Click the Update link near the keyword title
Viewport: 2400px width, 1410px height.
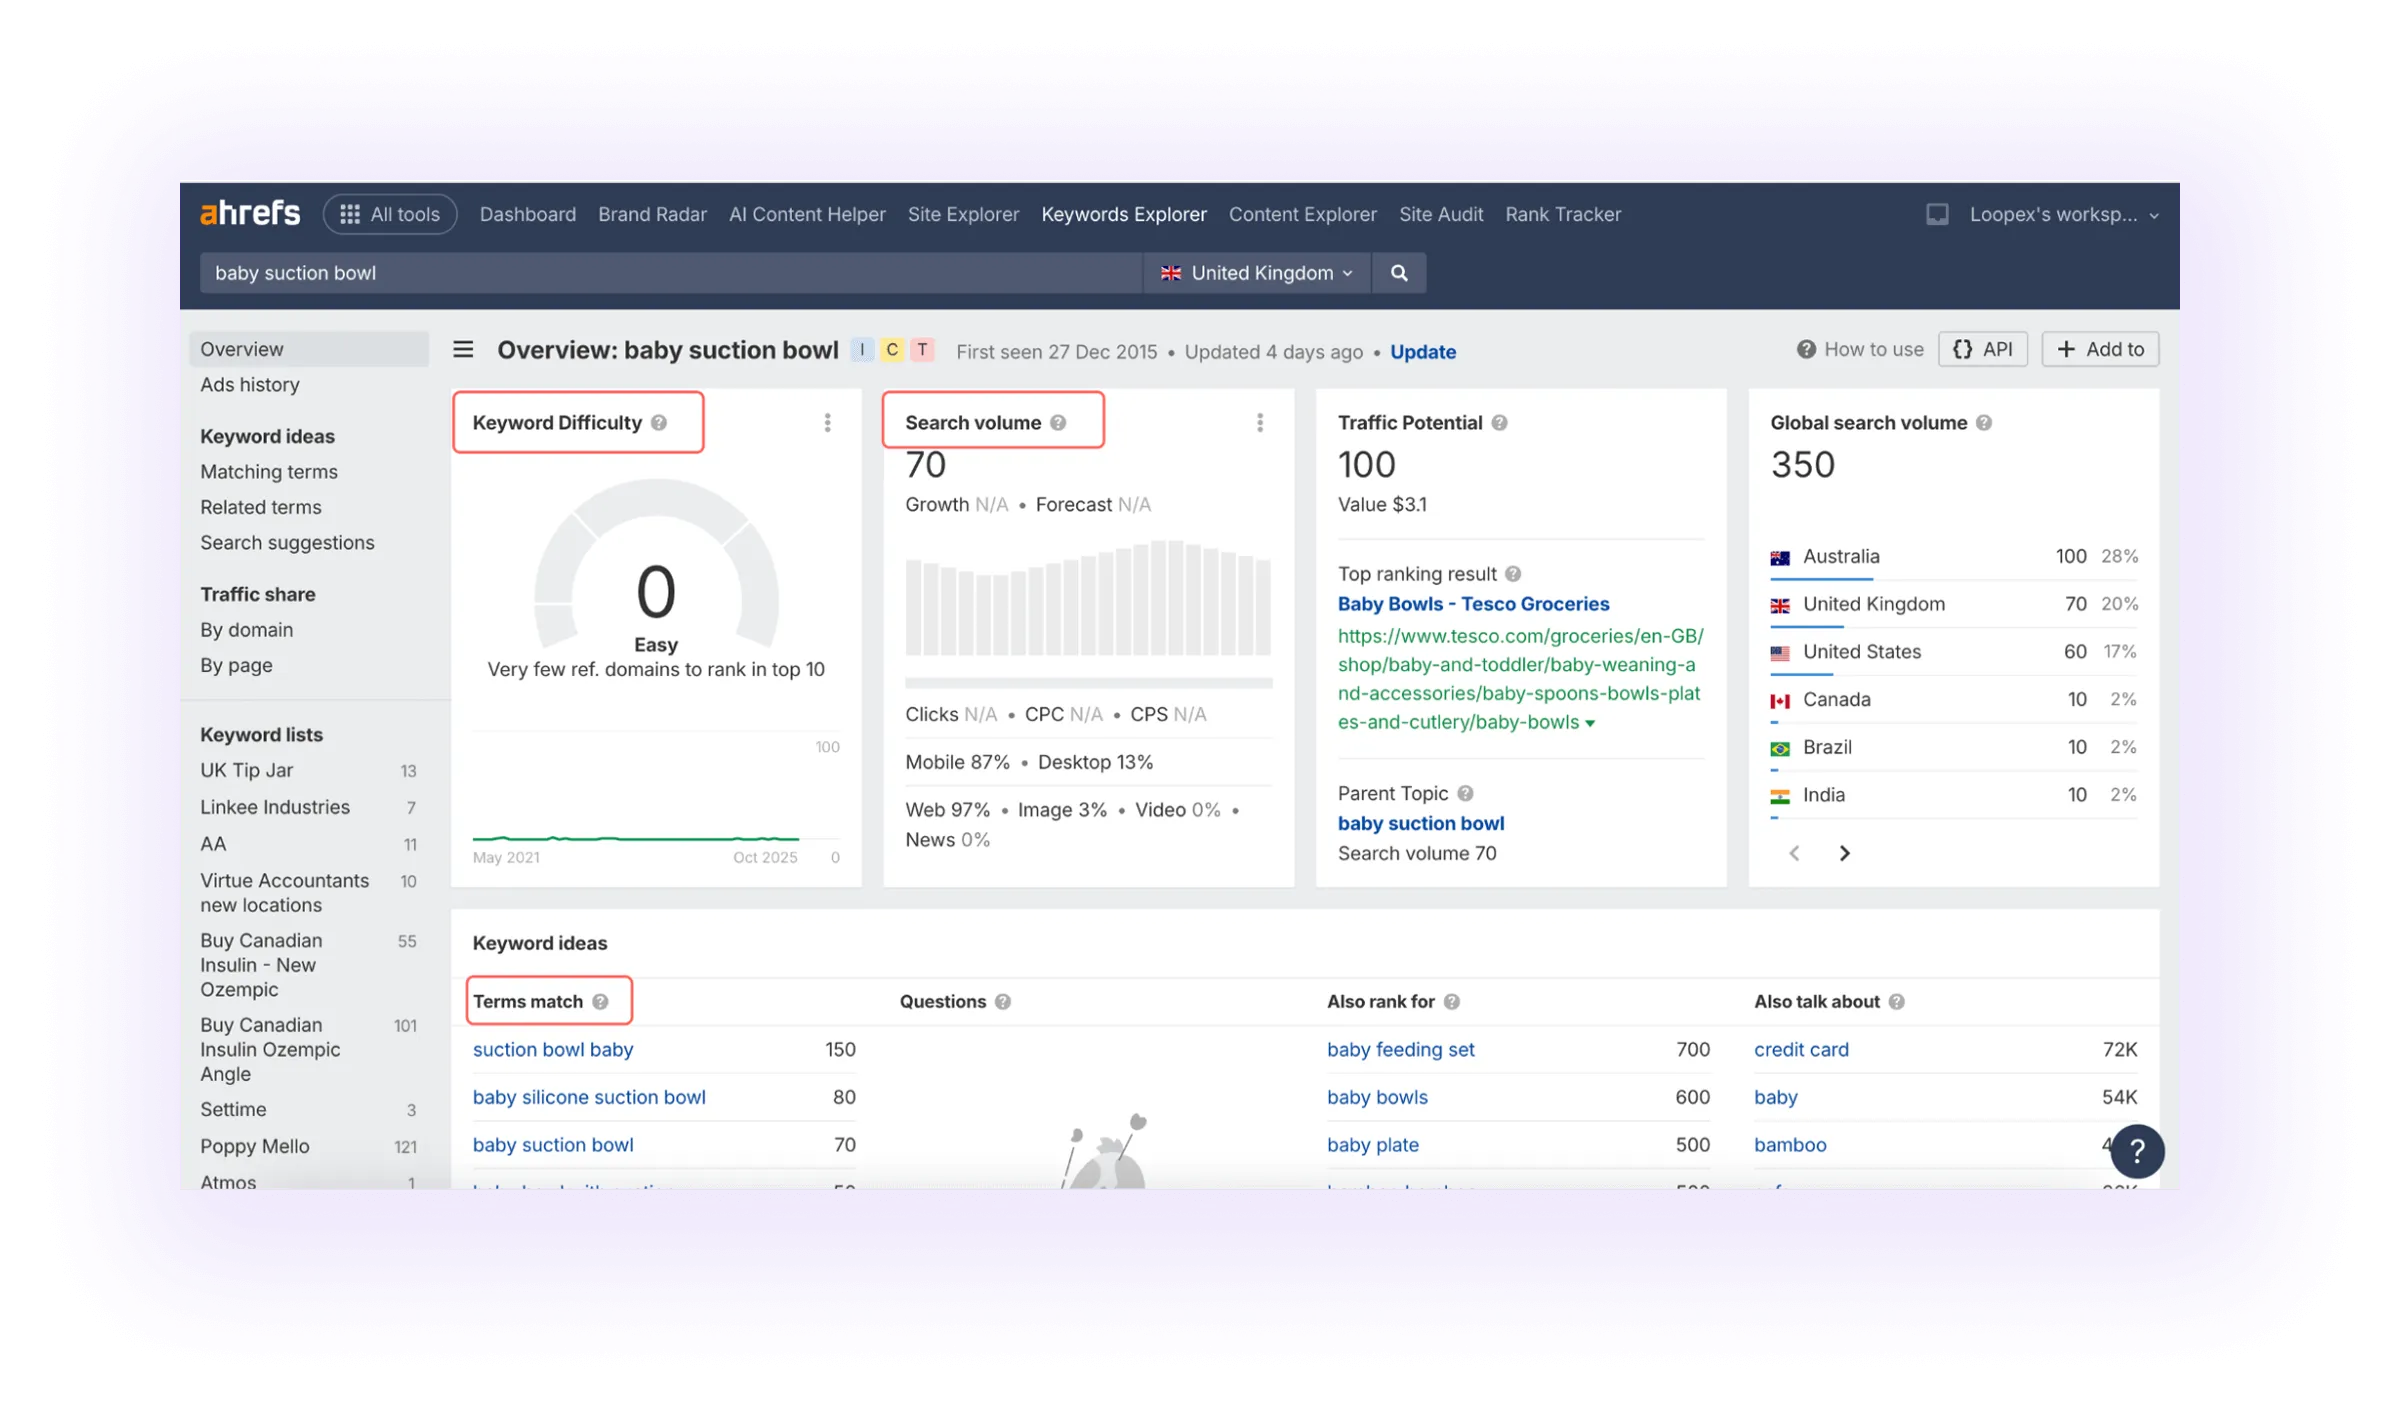1423,352
